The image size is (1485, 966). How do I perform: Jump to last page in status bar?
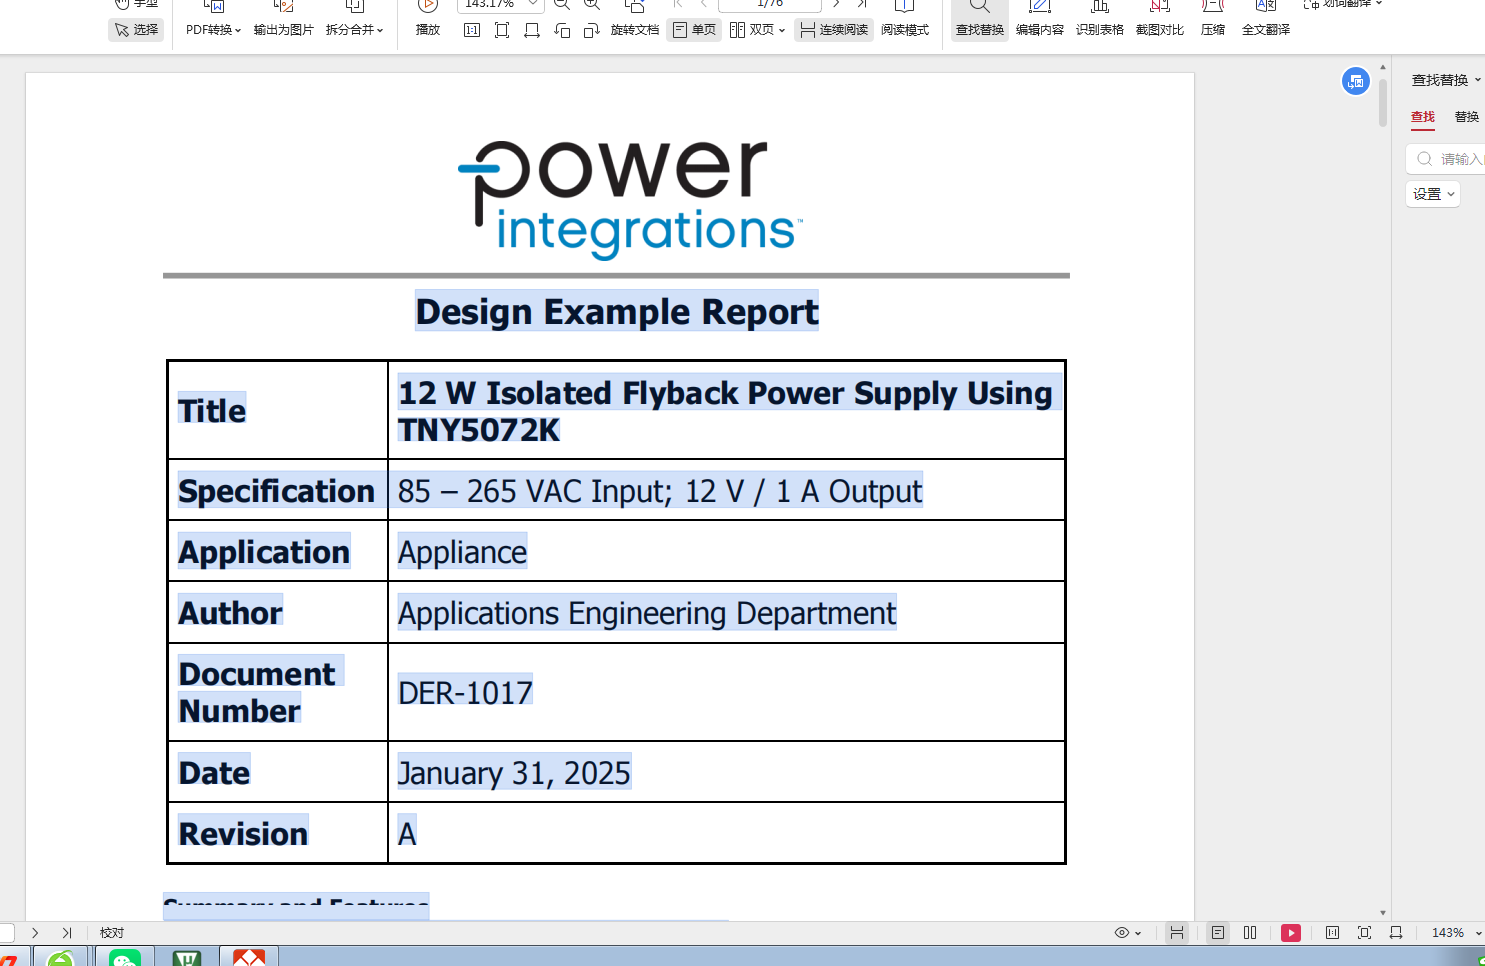67,933
